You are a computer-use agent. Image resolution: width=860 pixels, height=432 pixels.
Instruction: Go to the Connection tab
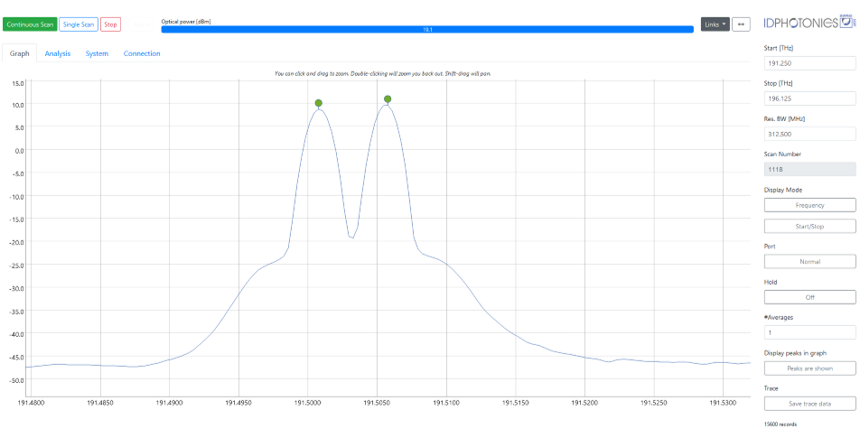click(x=142, y=54)
